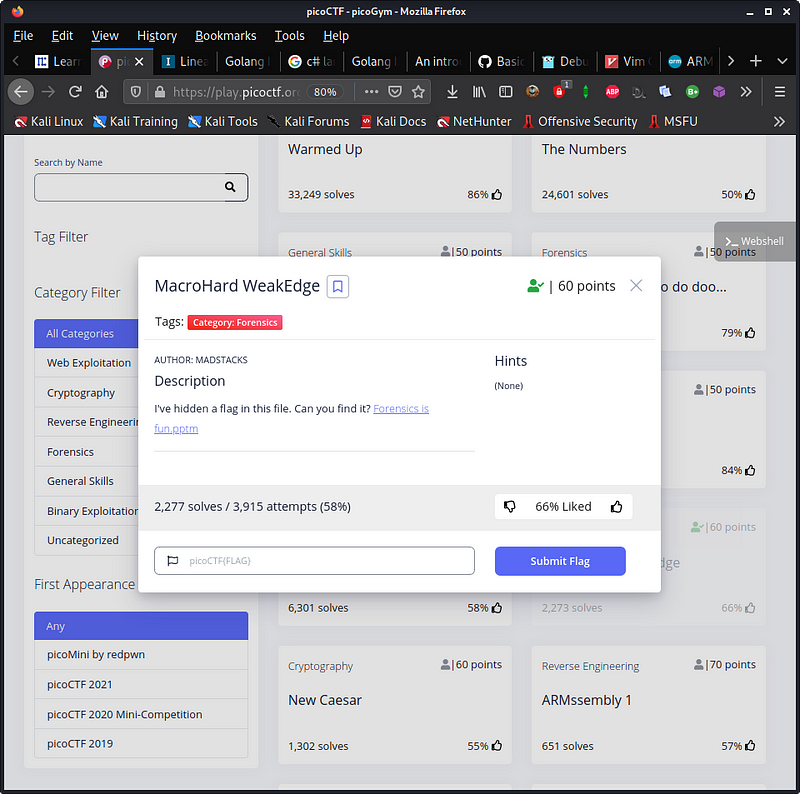Screen dimensions: 800x794
Task: Click the search magnifier in Search by Name
Action: click(x=230, y=187)
